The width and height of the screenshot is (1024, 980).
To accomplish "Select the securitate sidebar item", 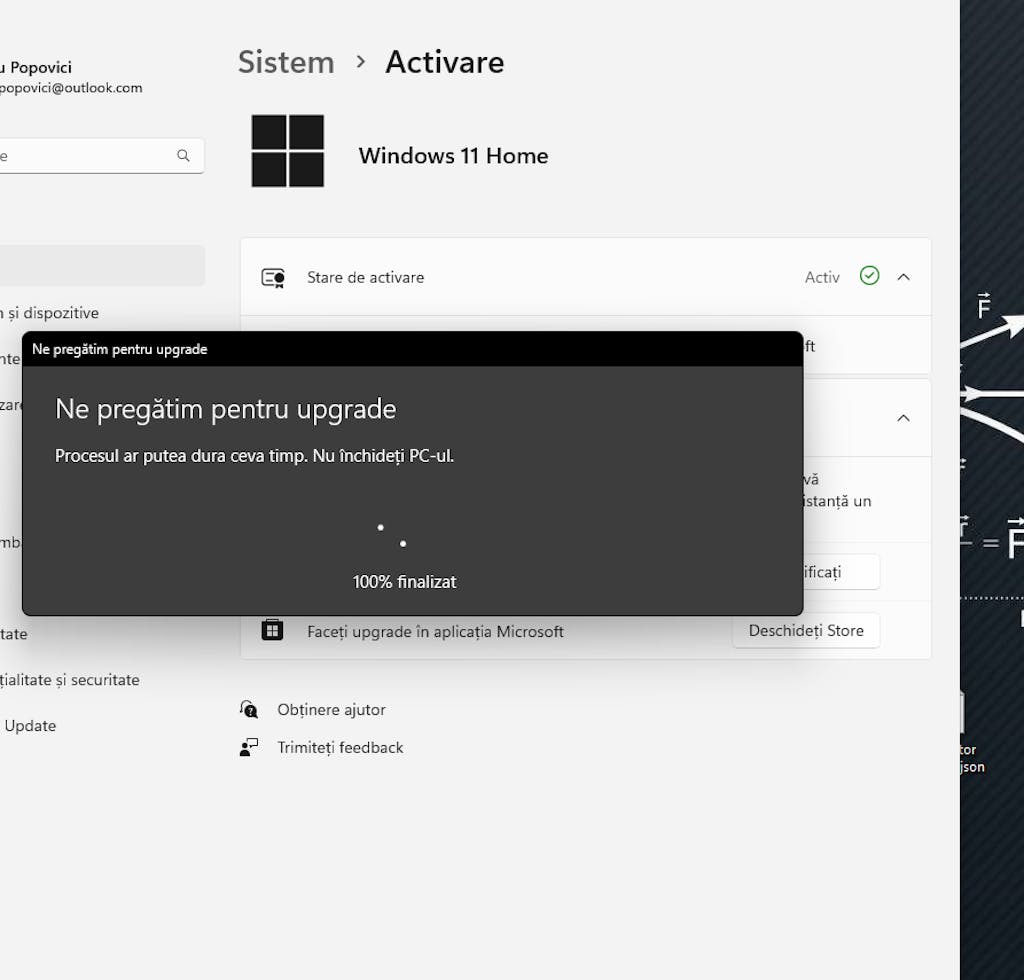I will coord(70,679).
